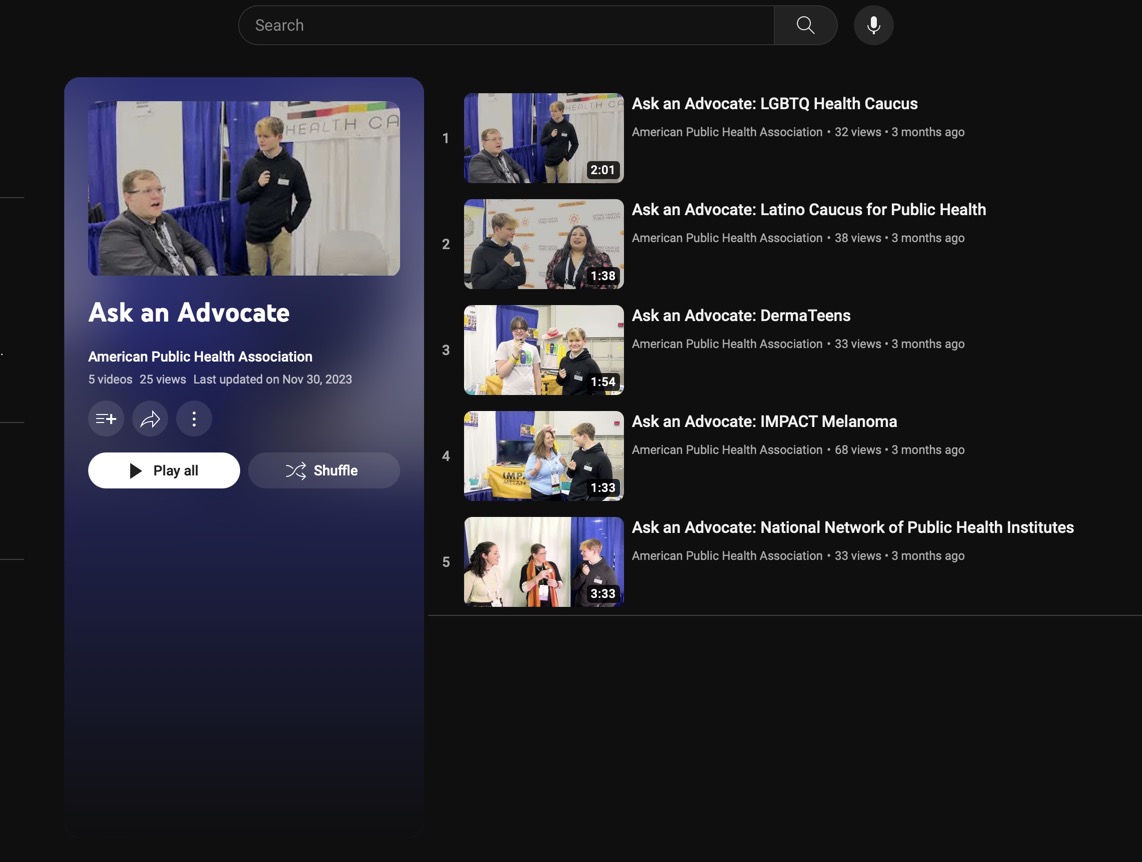Save playlist to library icon
The image size is (1142, 862).
click(x=106, y=419)
